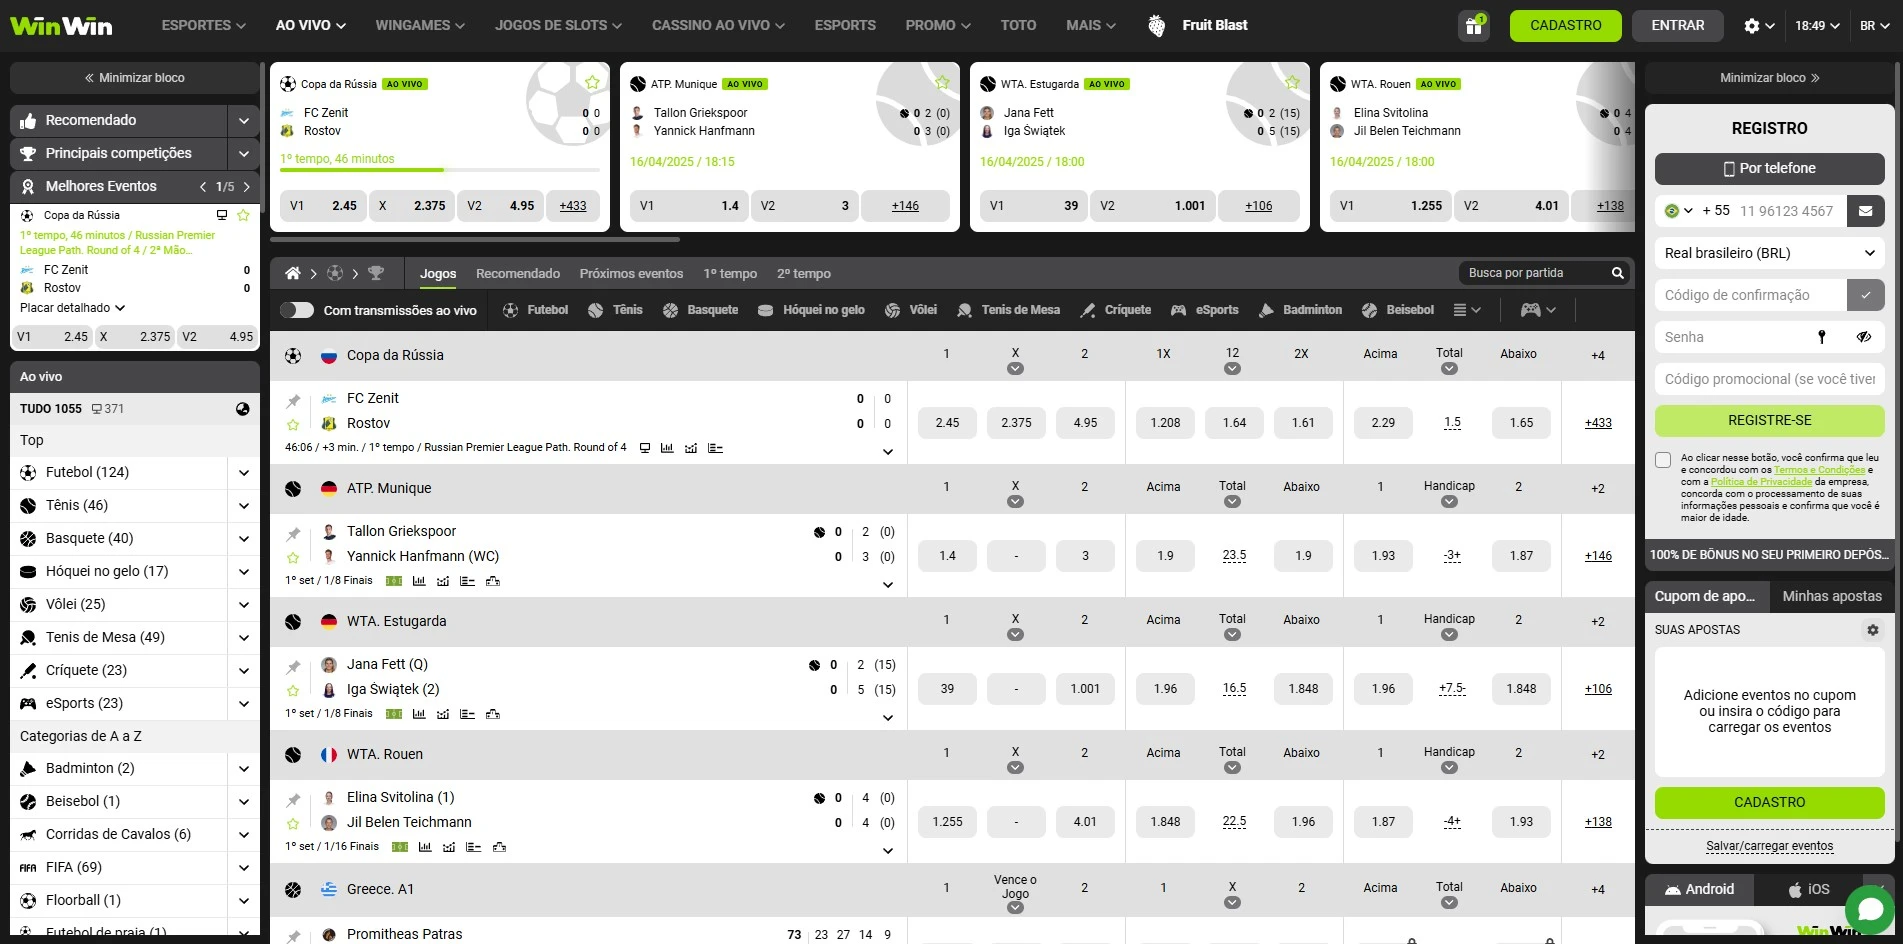This screenshot has width=1903, height=944.
Task: Click the green REGISTRE-SE button
Action: (1768, 421)
